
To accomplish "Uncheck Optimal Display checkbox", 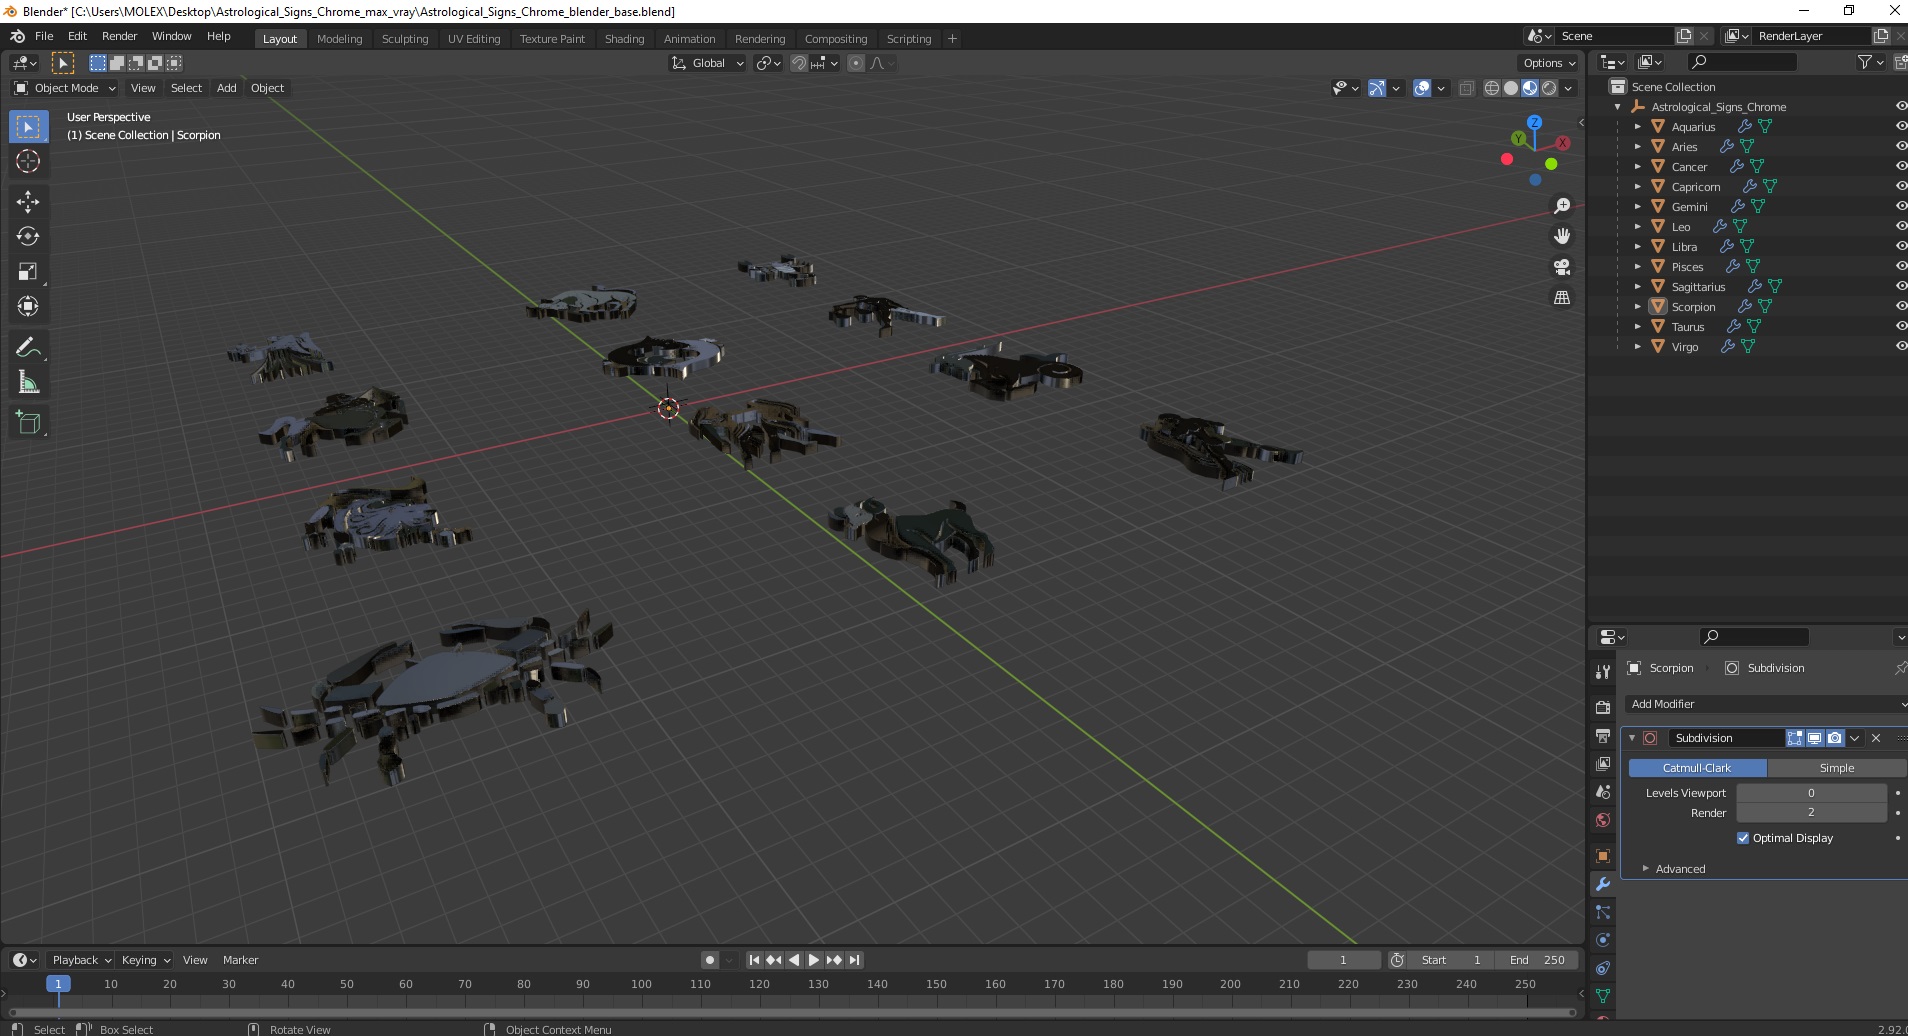I will click(1743, 838).
